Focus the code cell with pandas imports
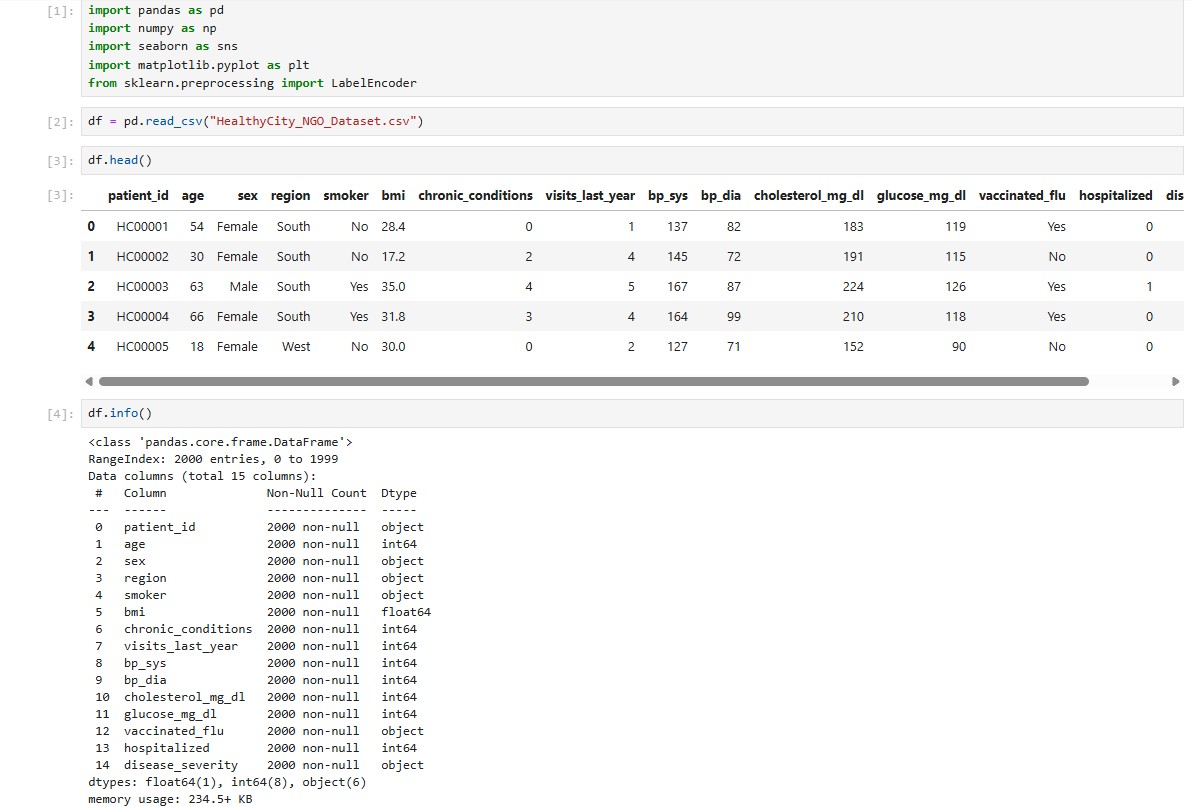Viewport: 1192px width, 807px height. pyautogui.click(x=632, y=47)
